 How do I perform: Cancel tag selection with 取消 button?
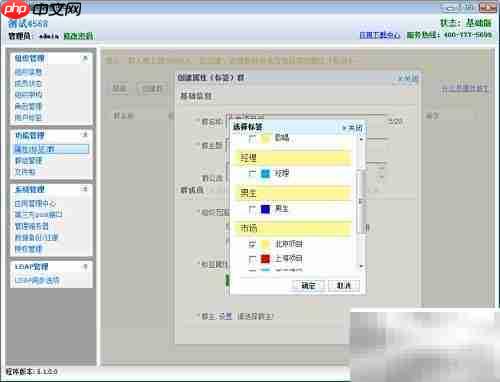point(344,286)
